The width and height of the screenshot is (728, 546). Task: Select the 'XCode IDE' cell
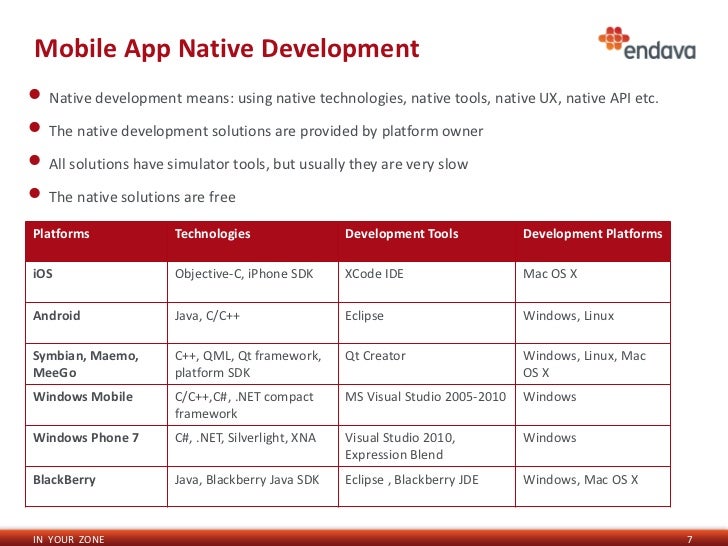tap(427, 282)
